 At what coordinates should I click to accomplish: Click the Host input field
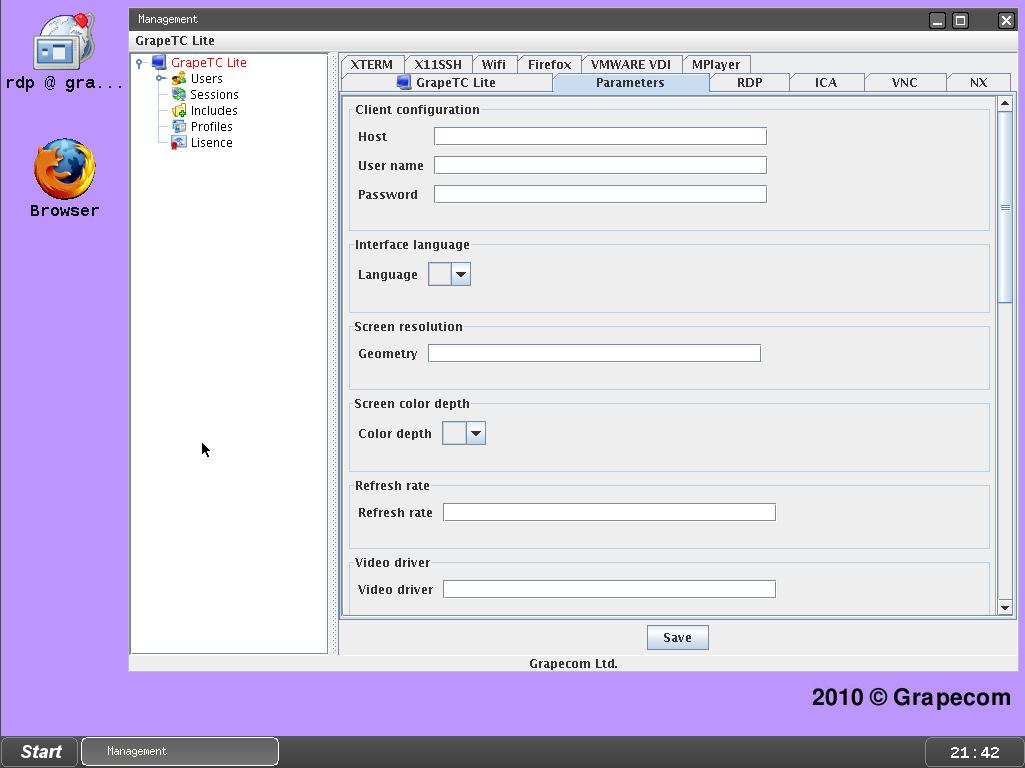tap(600, 137)
